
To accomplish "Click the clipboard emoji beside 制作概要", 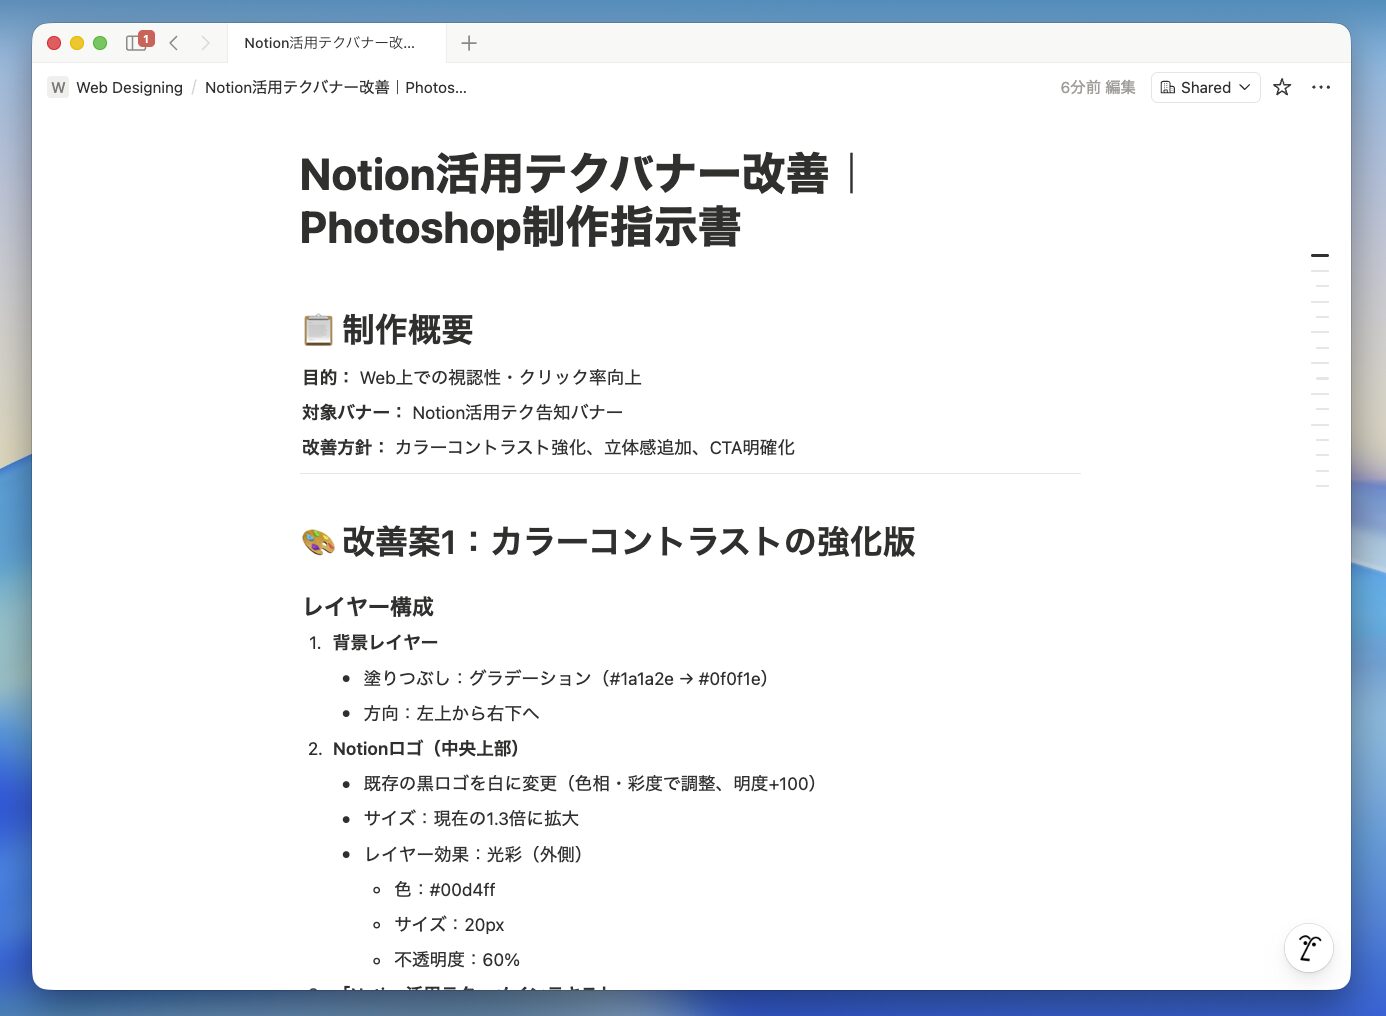I will pos(318,329).
